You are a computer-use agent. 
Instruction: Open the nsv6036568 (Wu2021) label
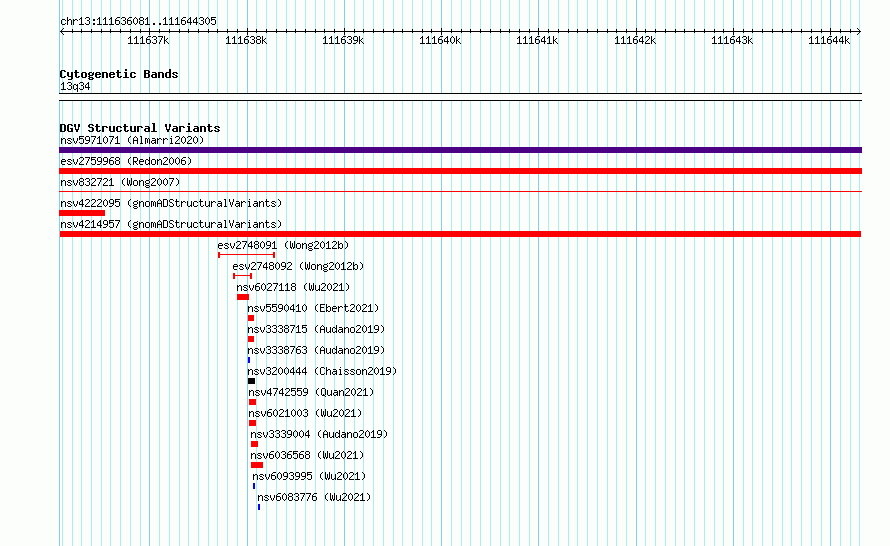307,455
